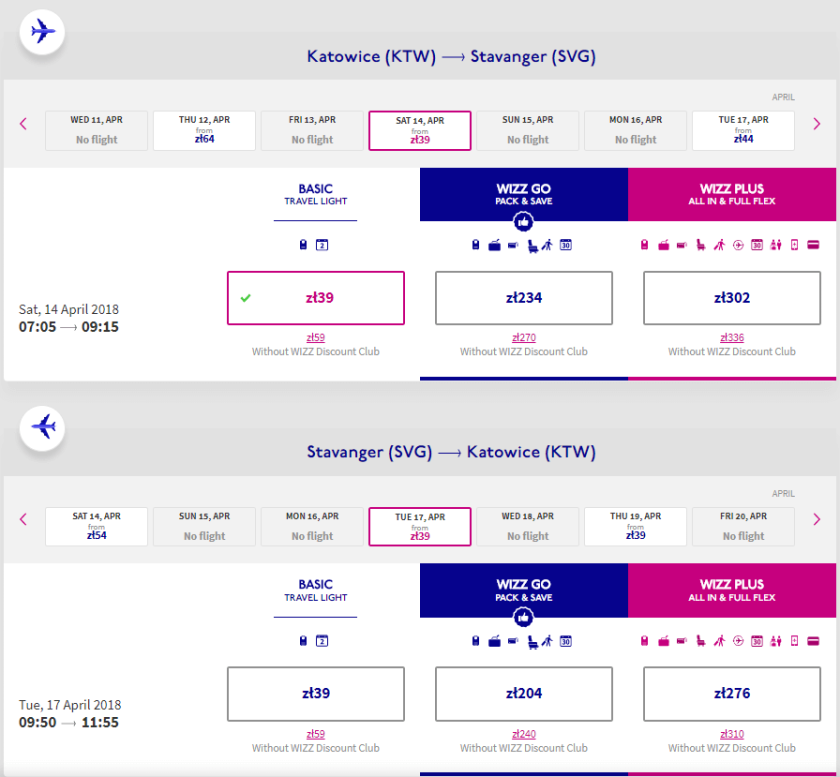This screenshot has width=840, height=777.
Task: Click the thumbs-up badge on return WIZZ GO
Action: (523, 618)
